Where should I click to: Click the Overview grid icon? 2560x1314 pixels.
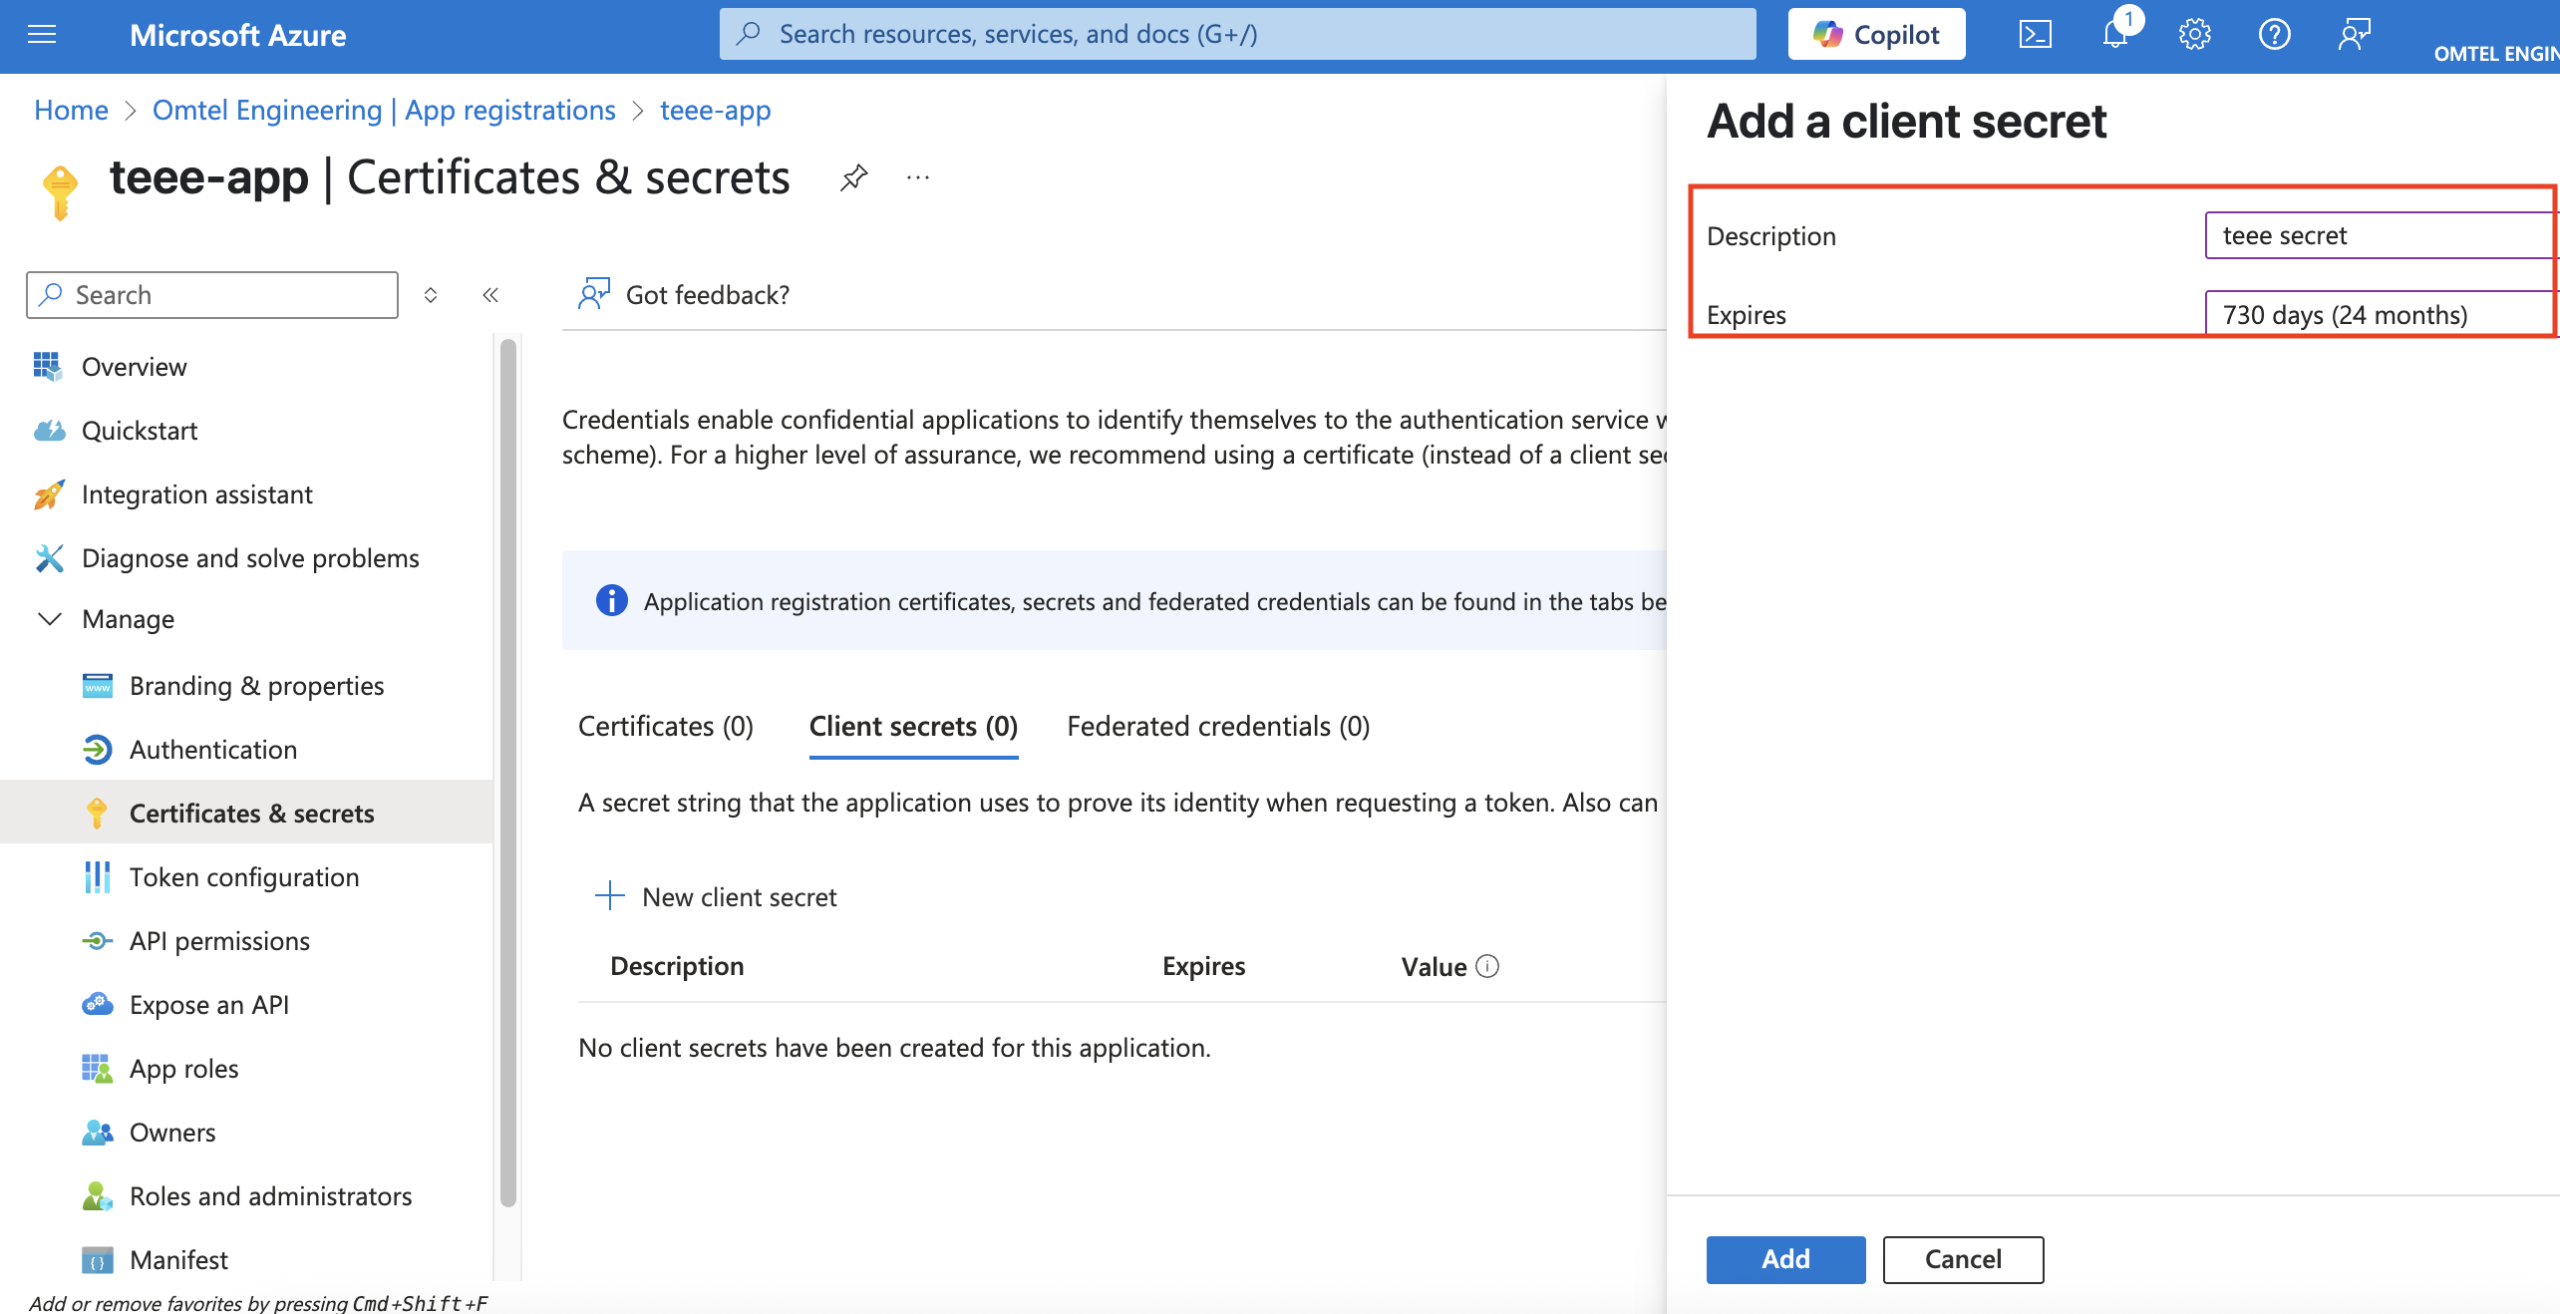coord(48,366)
